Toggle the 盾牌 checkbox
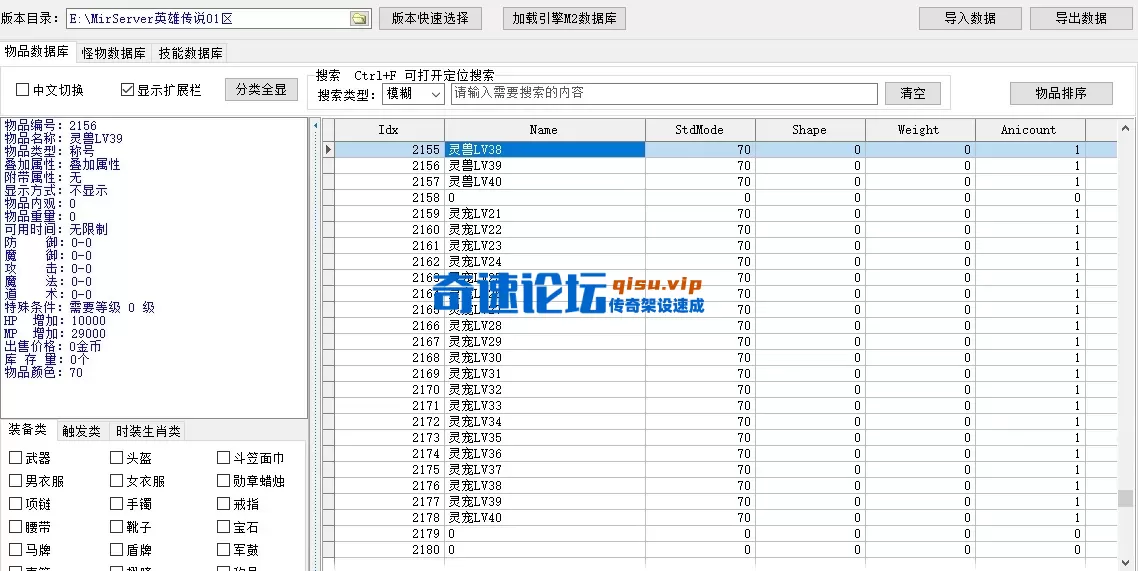Screen dimensions: 1138x571 (116, 550)
